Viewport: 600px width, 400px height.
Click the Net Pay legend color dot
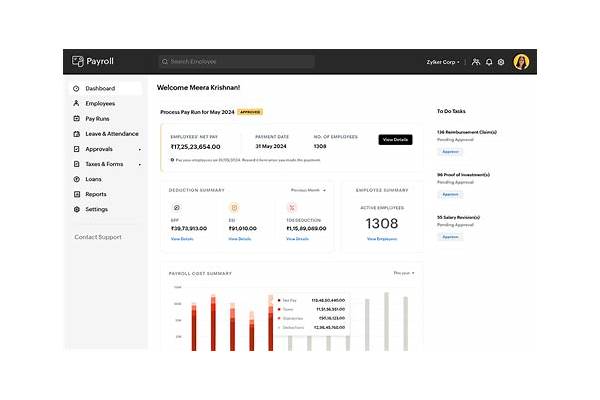point(279,300)
